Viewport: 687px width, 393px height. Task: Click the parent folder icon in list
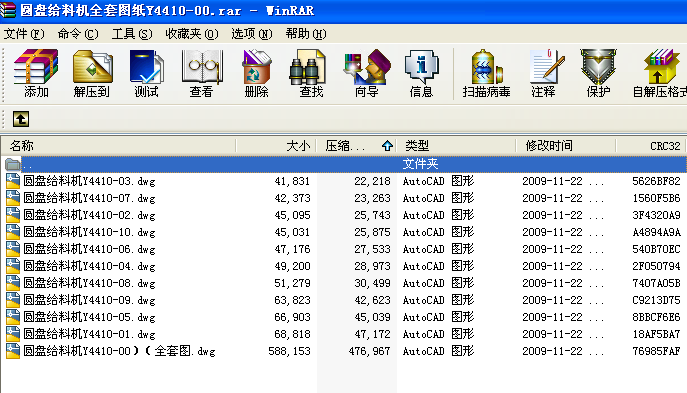click(x=13, y=164)
